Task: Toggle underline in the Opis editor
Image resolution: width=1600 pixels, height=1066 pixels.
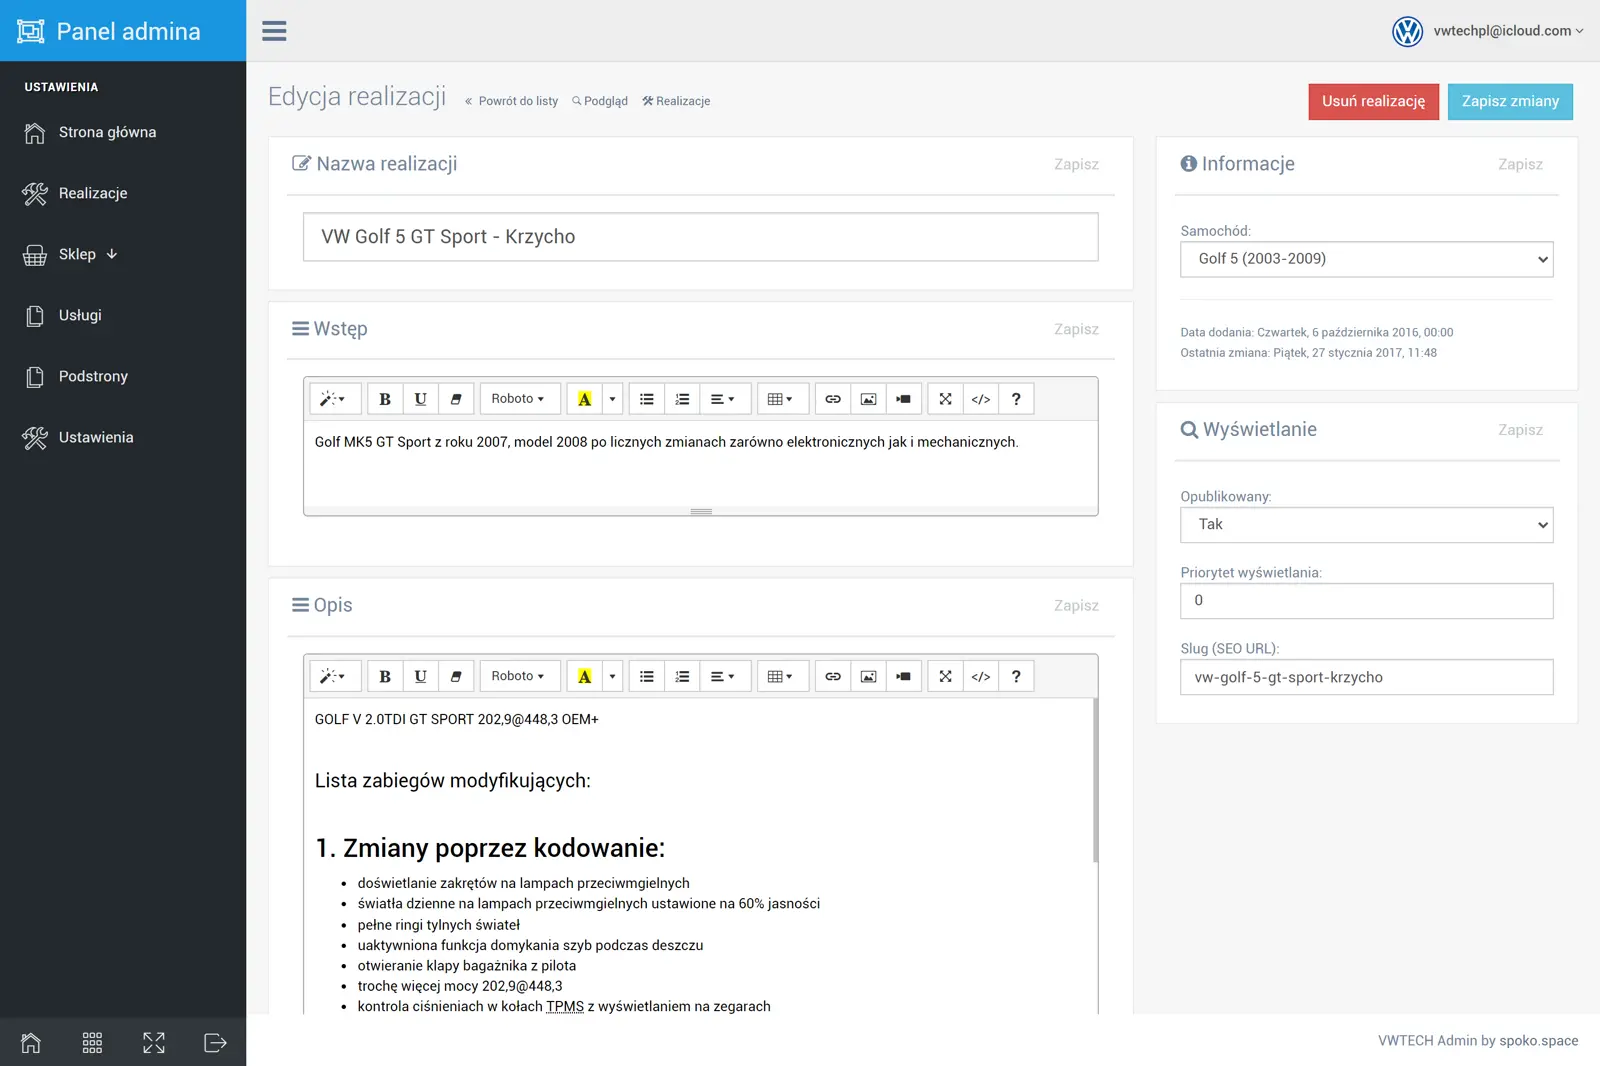Action: [421, 677]
